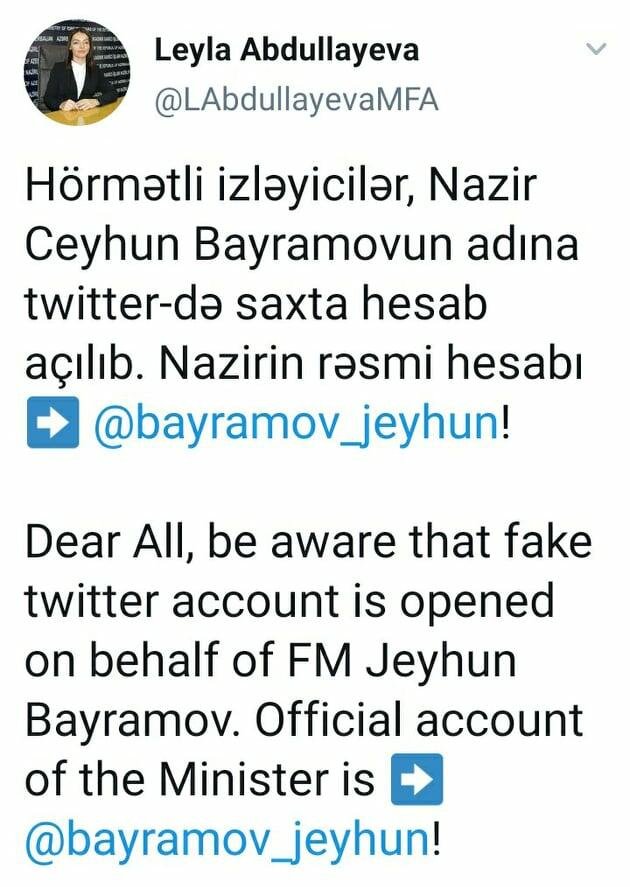
Task: Click the display name Leyla Abdullayeva
Action: pyautogui.click(x=287, y=50)
